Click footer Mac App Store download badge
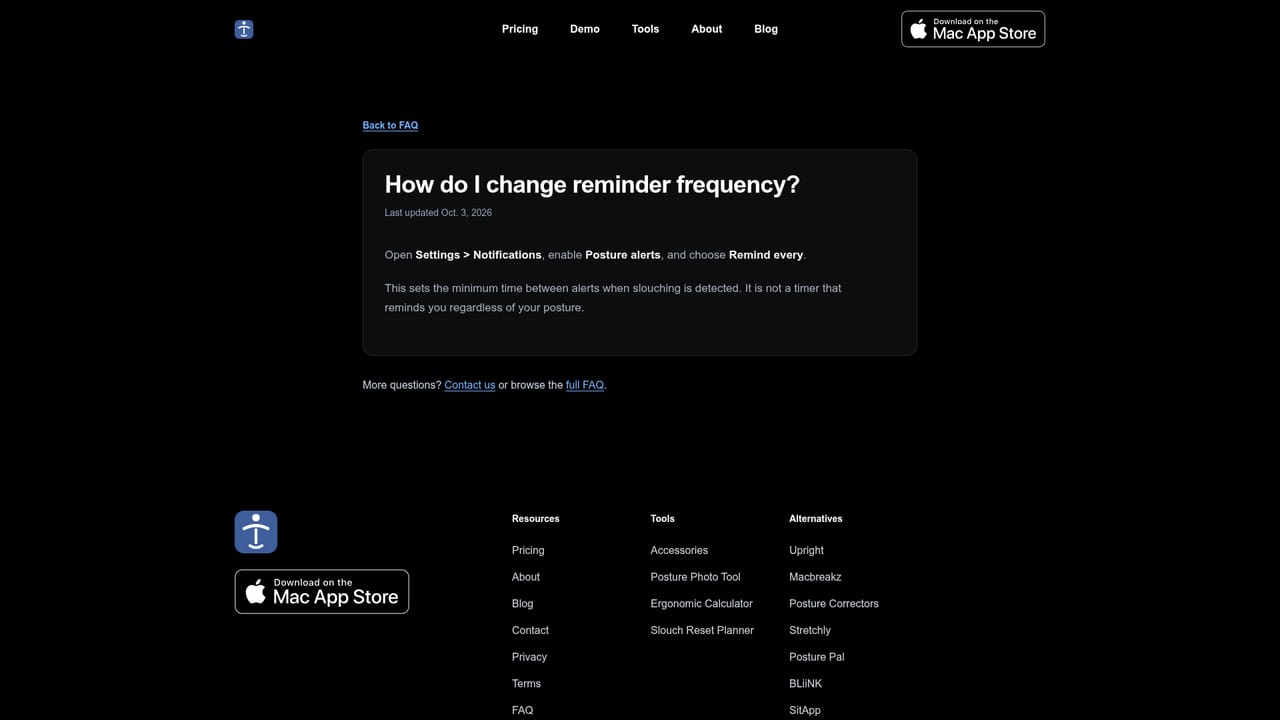The width and height of the screenshot is (1280, 720). click(x=322, y=592)
